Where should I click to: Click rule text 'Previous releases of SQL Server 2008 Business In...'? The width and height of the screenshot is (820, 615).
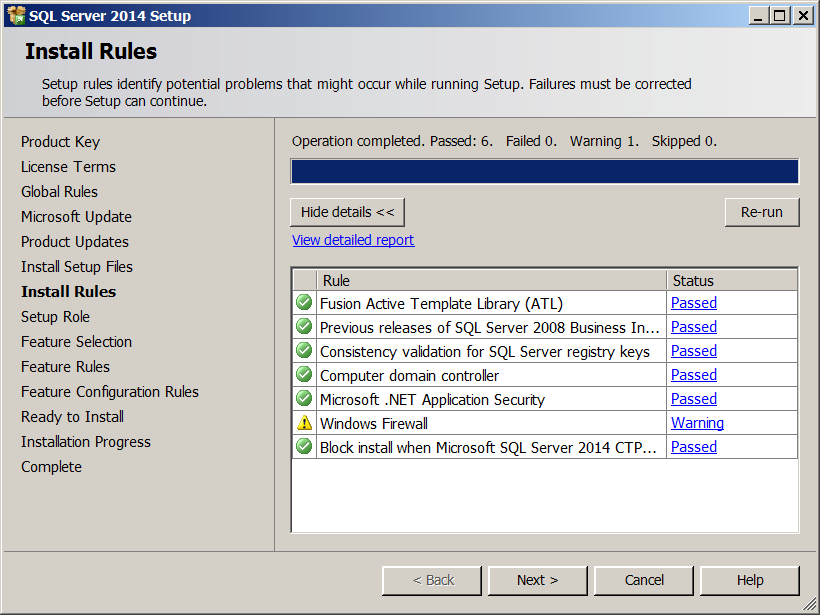(489, 328)
